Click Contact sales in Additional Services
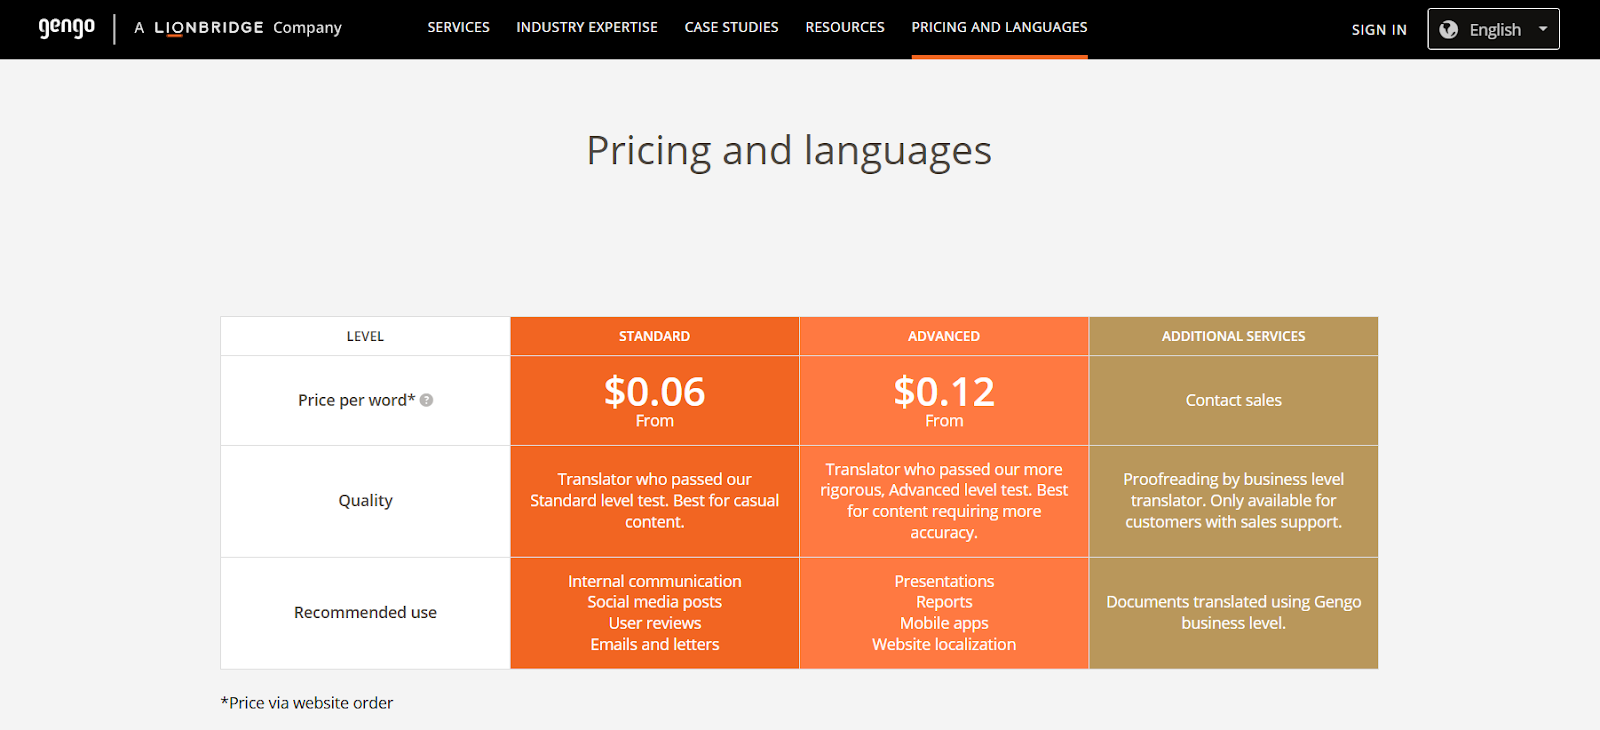Viewport: 1600px width, 730px height. pos(1233,400)
